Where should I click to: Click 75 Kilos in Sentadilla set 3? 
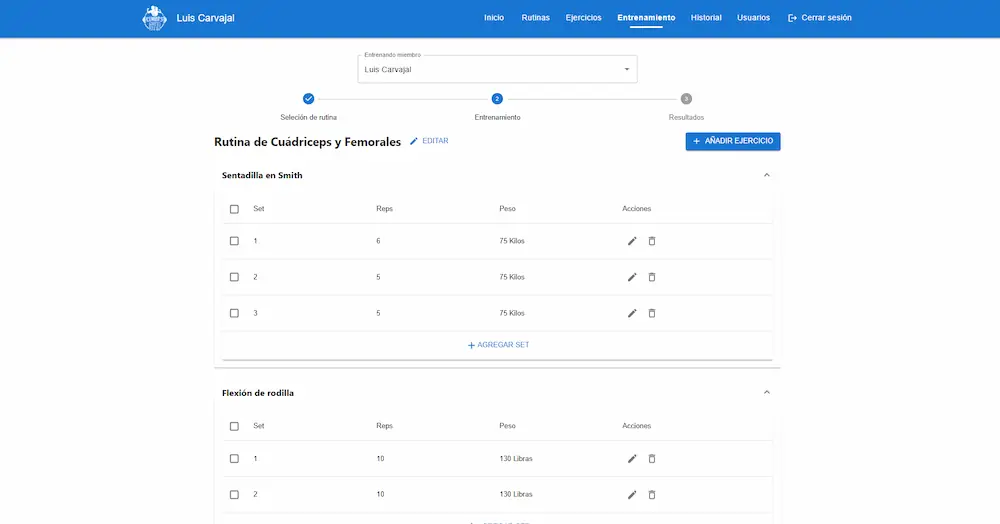[512, 313]
